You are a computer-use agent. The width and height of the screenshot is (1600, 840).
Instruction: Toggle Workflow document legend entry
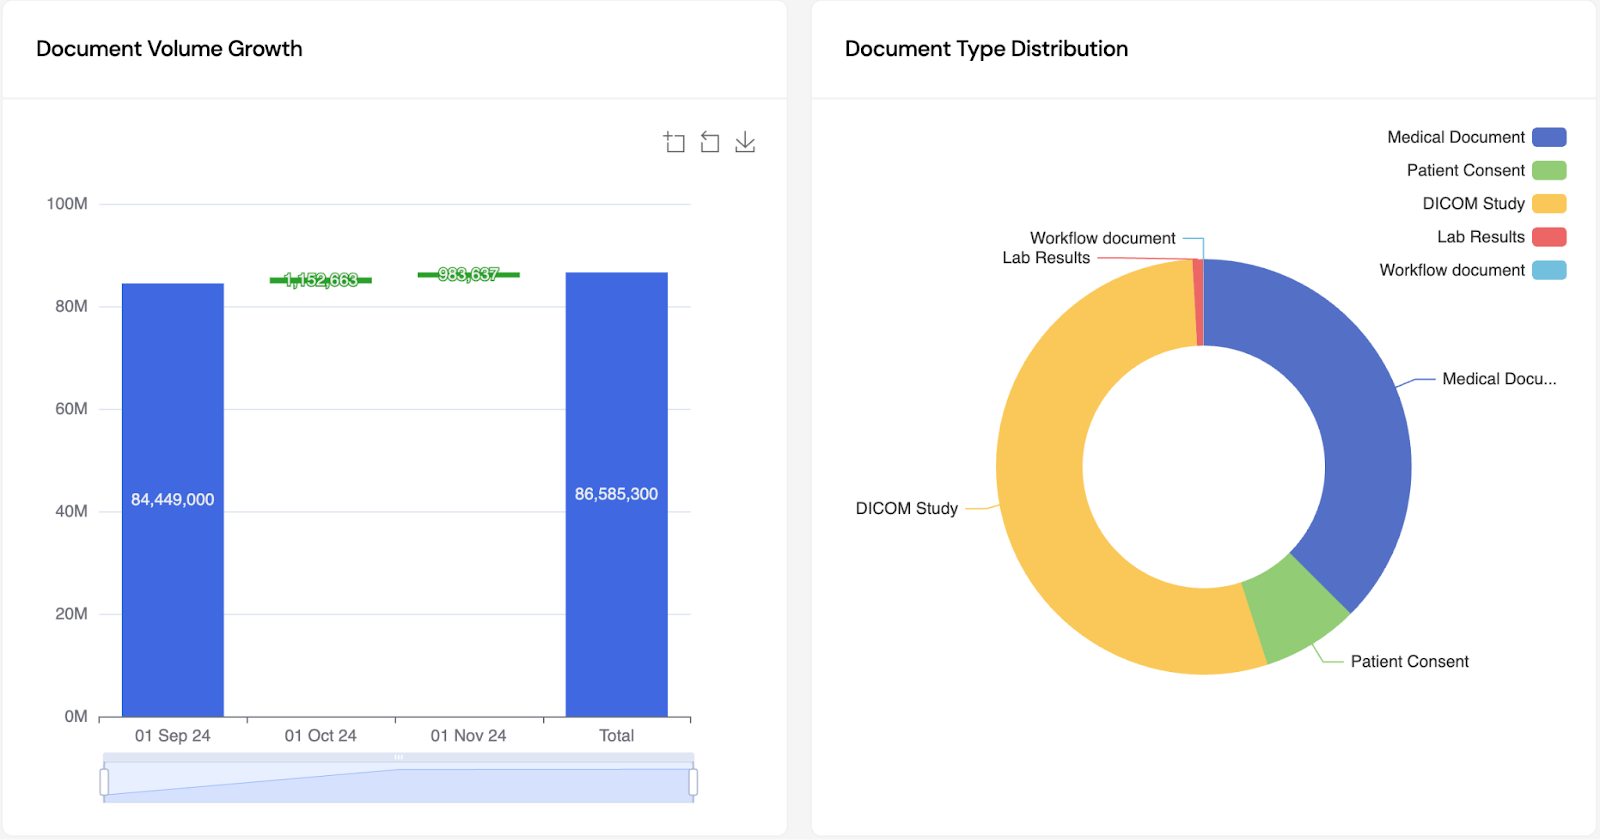pos(1472,270)
